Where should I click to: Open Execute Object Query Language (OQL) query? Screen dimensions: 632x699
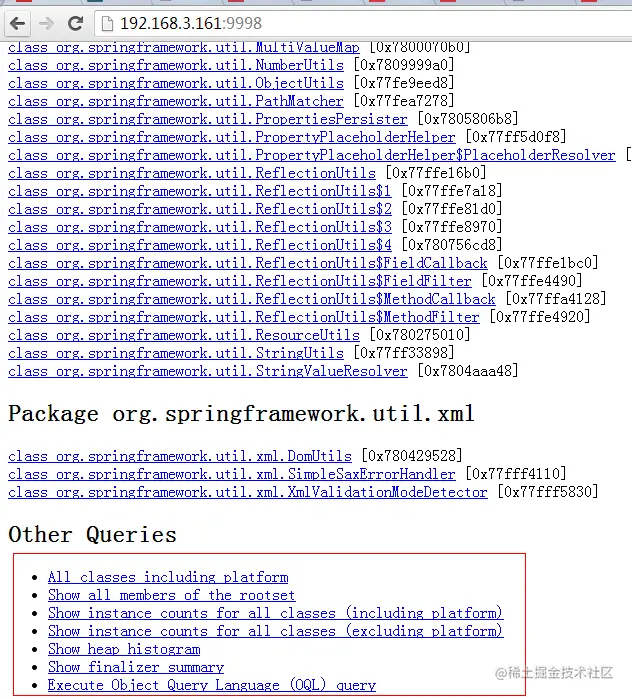tap(212, 685)
